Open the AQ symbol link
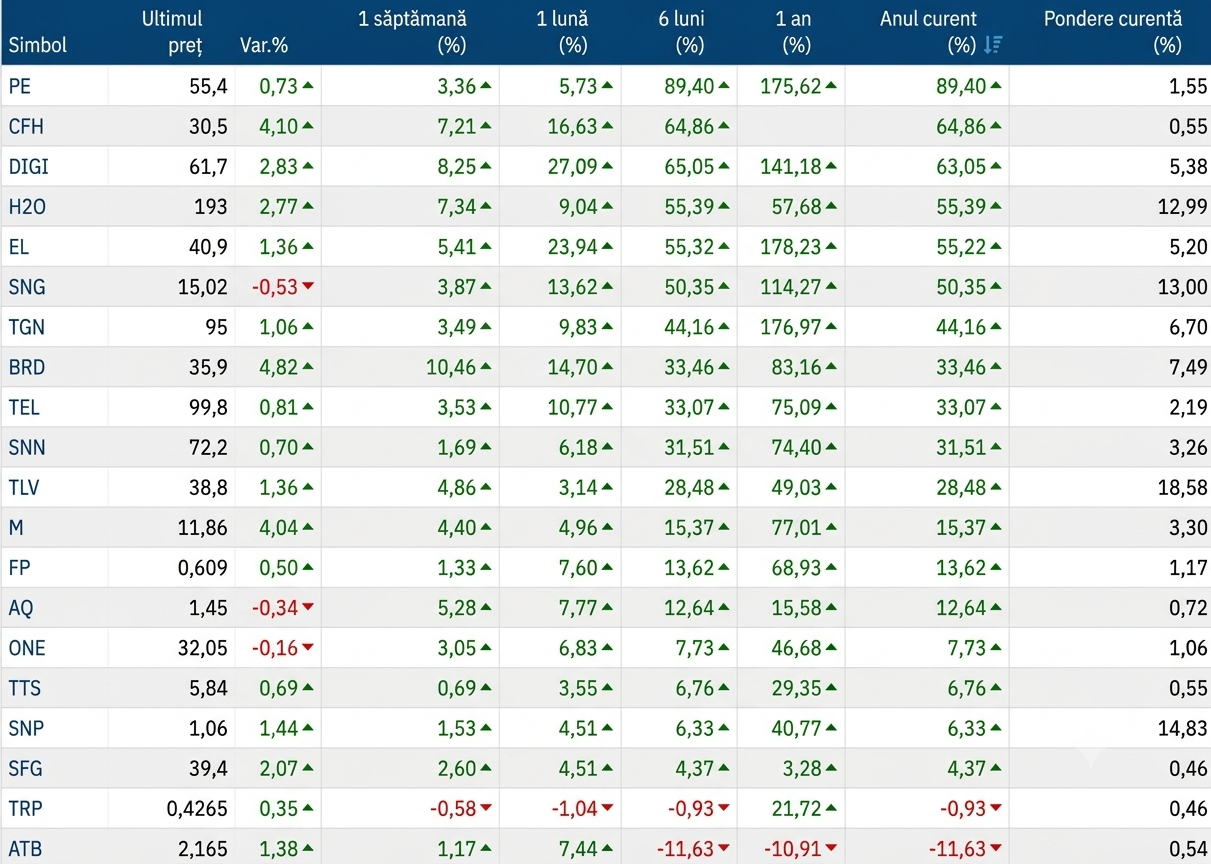The width and height of the screenshot is (1211, 864). [21, 607]
